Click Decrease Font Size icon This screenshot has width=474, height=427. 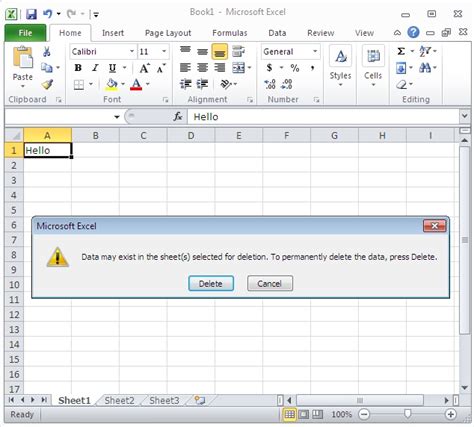(161, 68)
